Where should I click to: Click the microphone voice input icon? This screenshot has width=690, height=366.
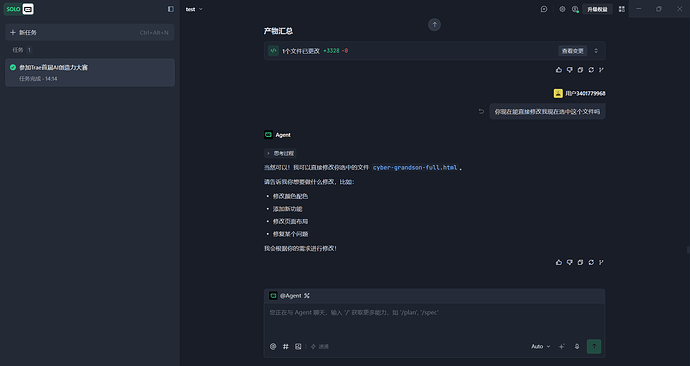click(577, 347)
